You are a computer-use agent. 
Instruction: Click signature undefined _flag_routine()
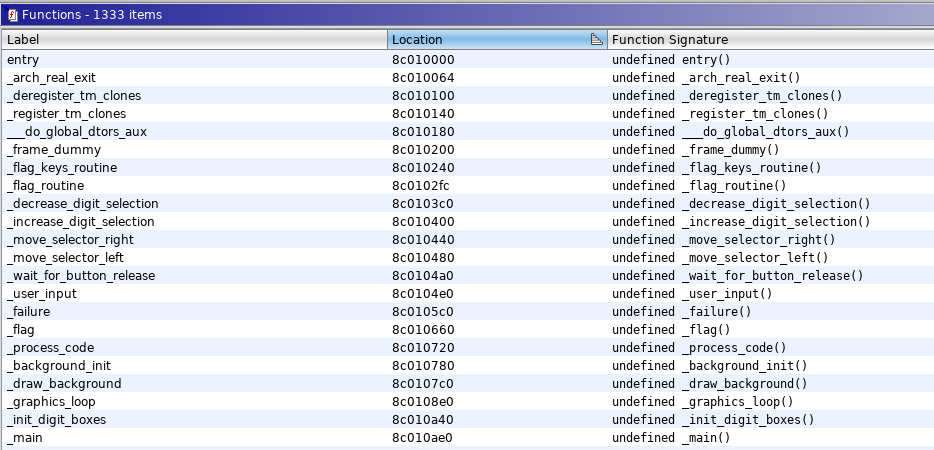(699, 185)
